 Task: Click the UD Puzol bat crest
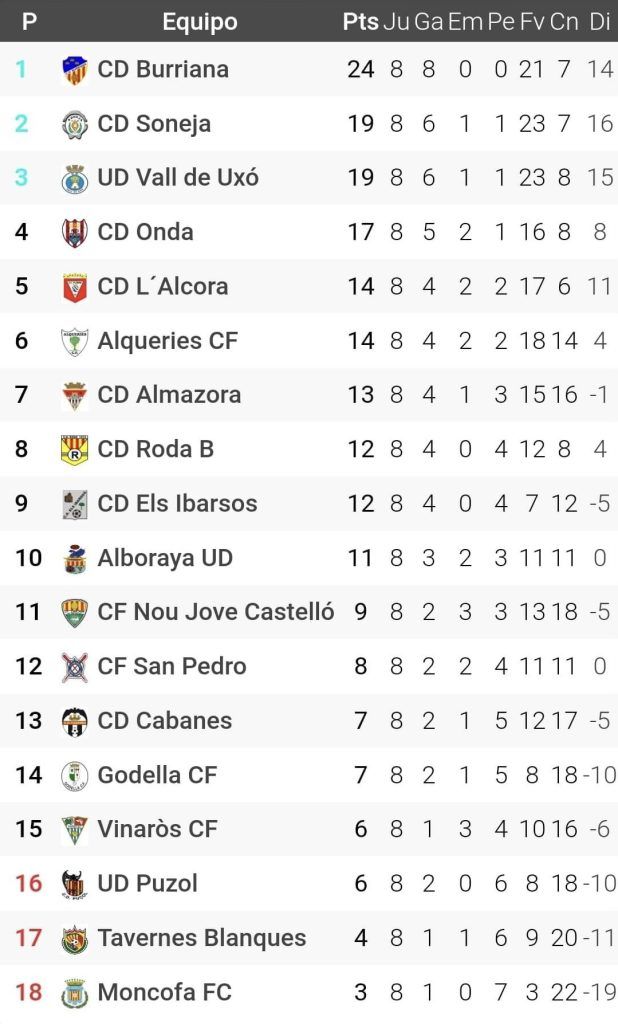point(74,884)
